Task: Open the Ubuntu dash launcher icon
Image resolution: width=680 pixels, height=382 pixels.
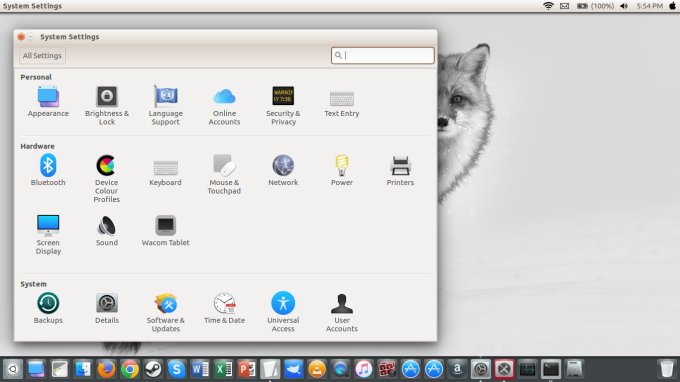Action: point(13,369)
